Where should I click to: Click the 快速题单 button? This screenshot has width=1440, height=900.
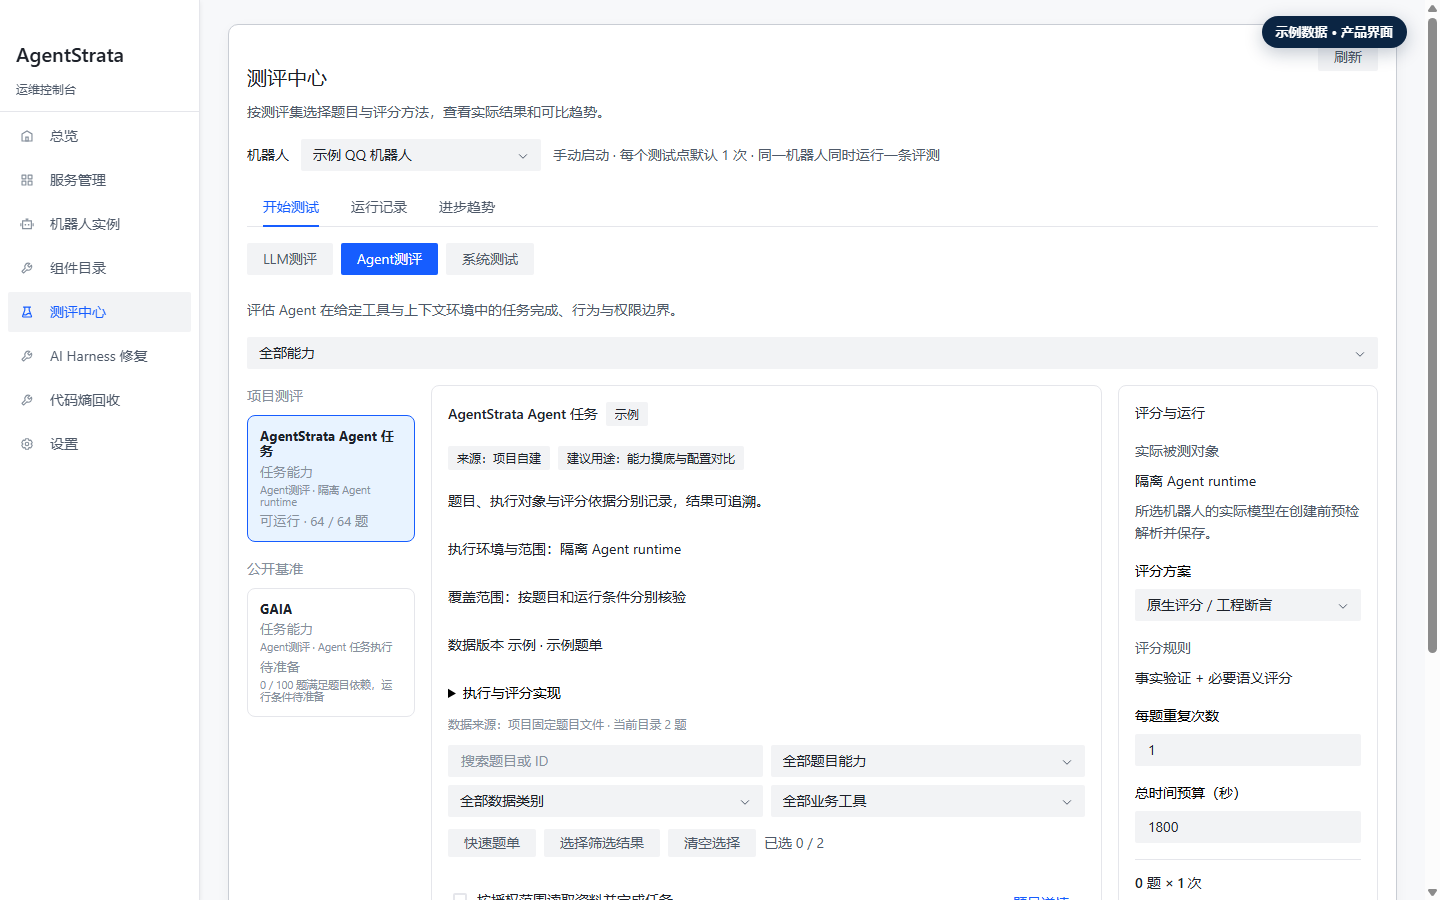(492, 843)
